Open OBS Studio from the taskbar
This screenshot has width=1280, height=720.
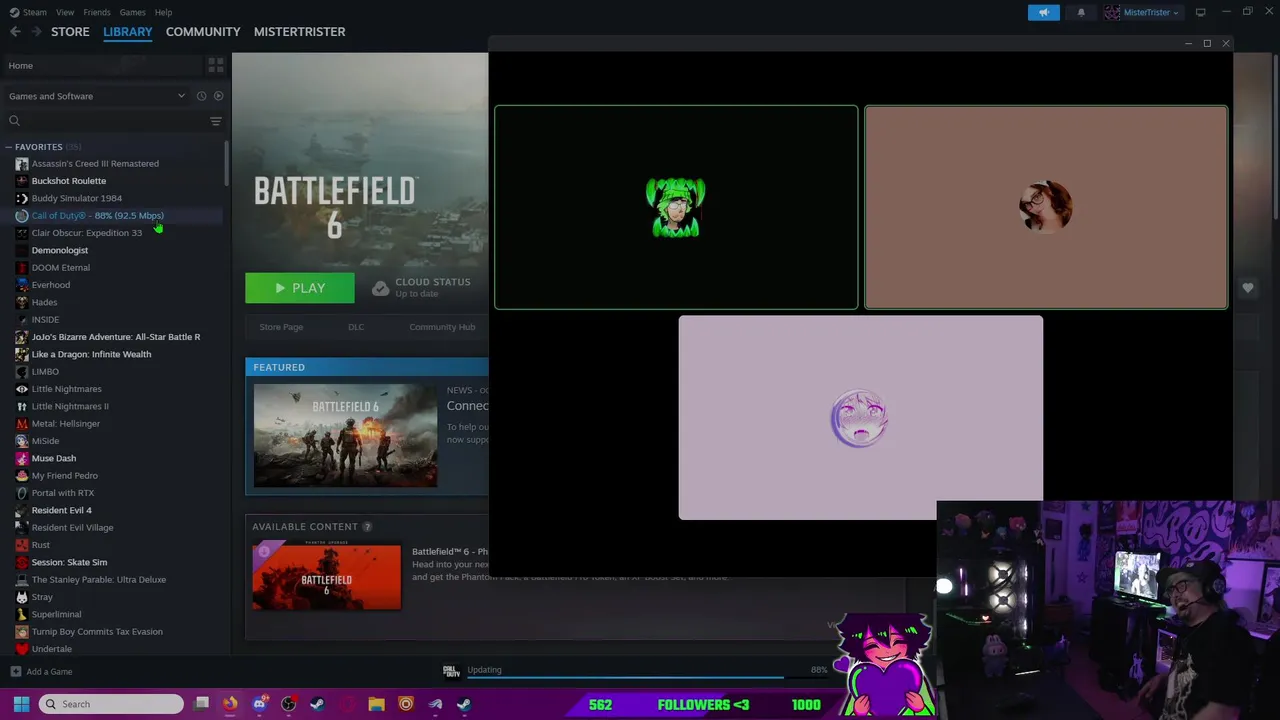pyautogui.click(x=289, y=704)
